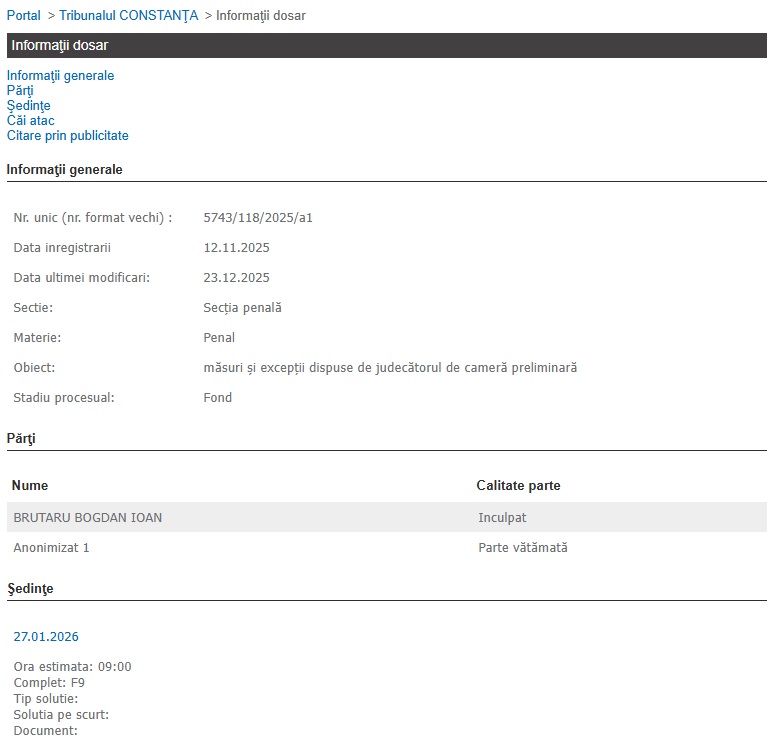Select the BRUTARU BOGDAN IOAN party row
This screenshot has width=774, height=747.
(x=88, y=518)
